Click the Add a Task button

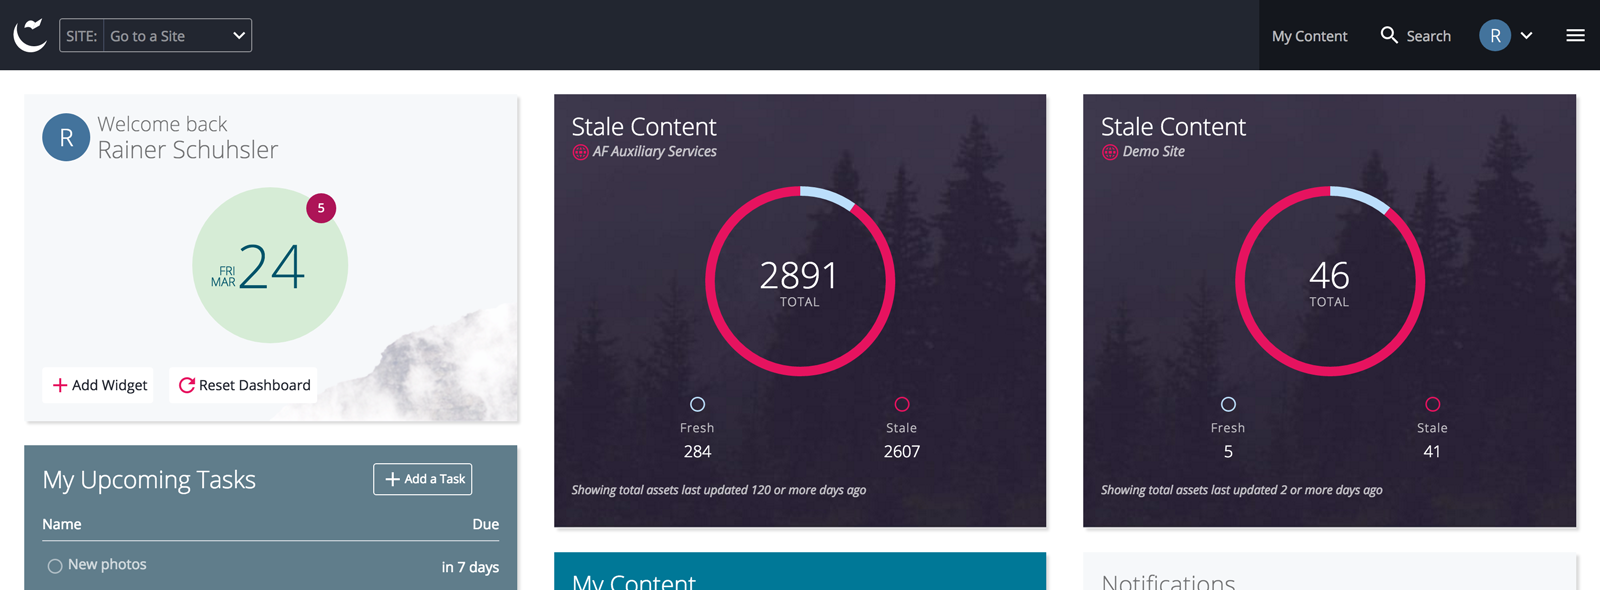pyautogui.click(x=423, y=479)
